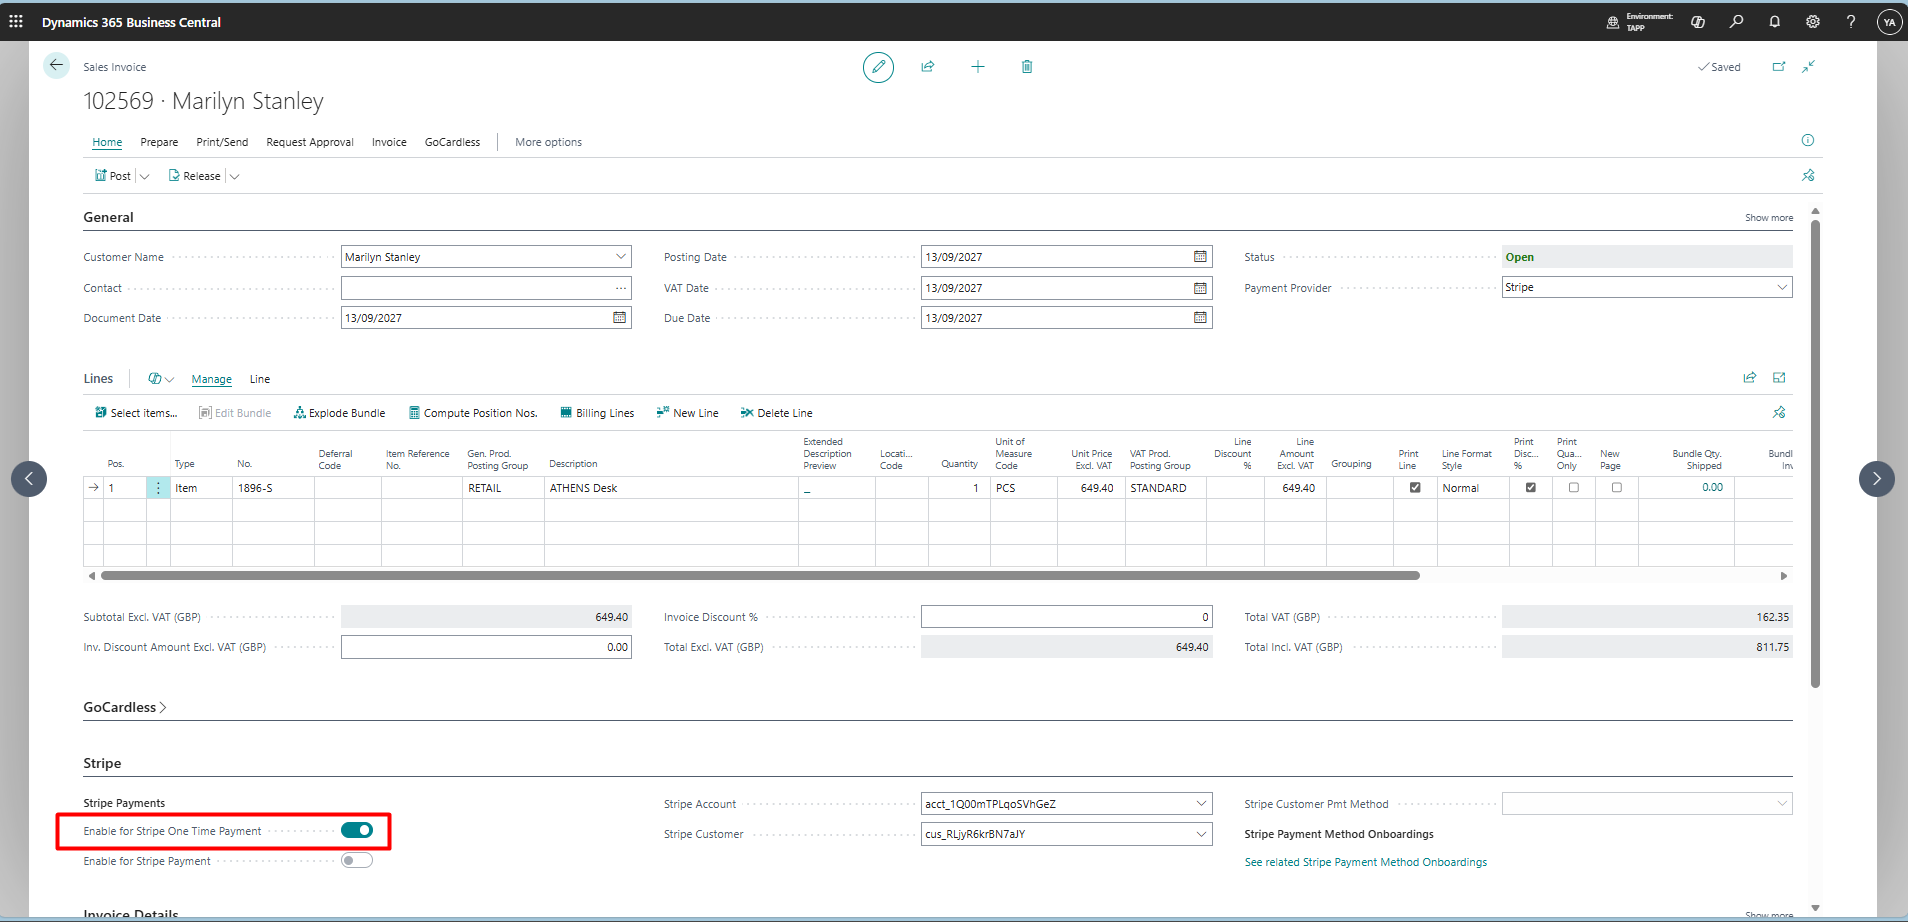Viewport: 1908px width, 922px height.
Task: Open Customer Name dropdown
Action: [621, 257]
